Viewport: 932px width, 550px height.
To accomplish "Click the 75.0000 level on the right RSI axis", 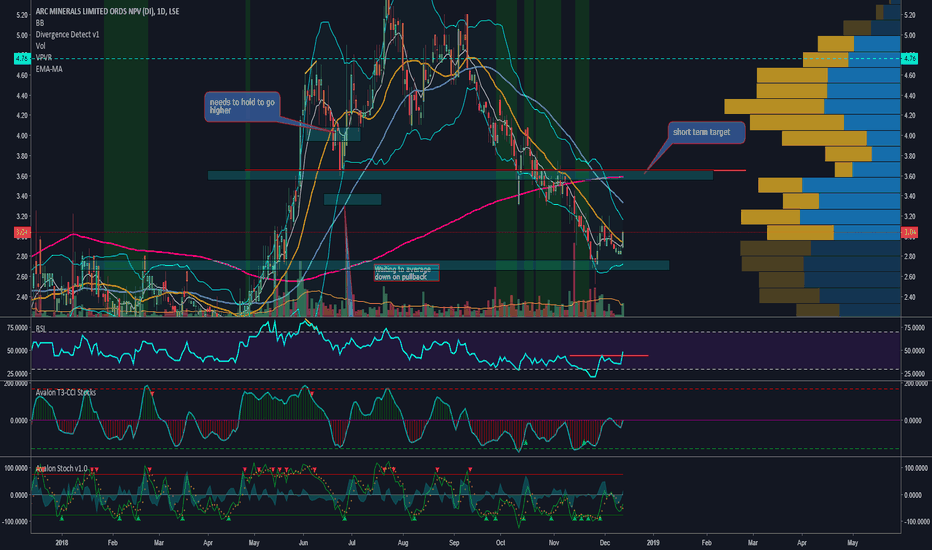I will tap(914, 328).
